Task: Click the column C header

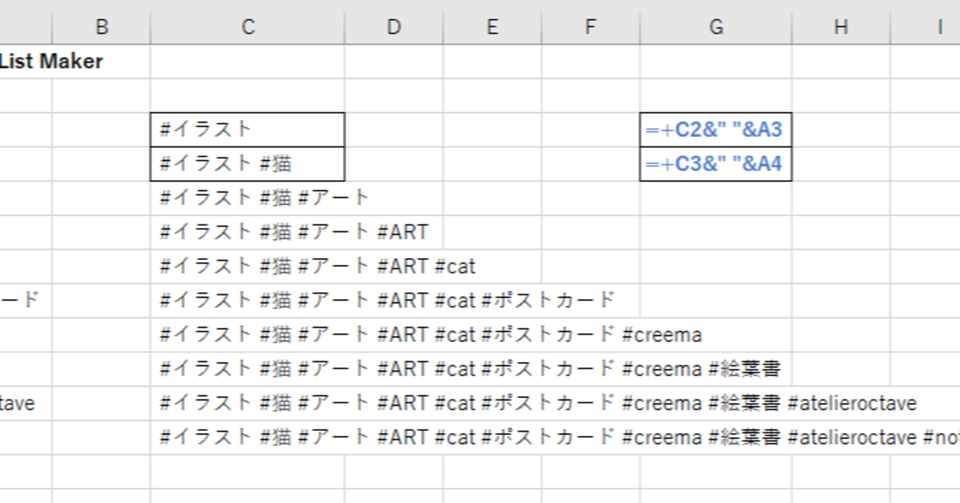Action: coord(247,28)
